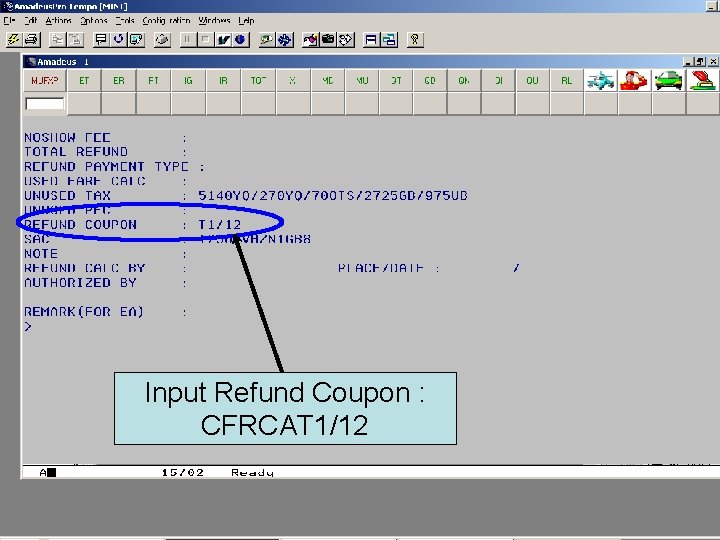Click the grayed-out paste icon

pyautogui.click(x=75, y=39)
